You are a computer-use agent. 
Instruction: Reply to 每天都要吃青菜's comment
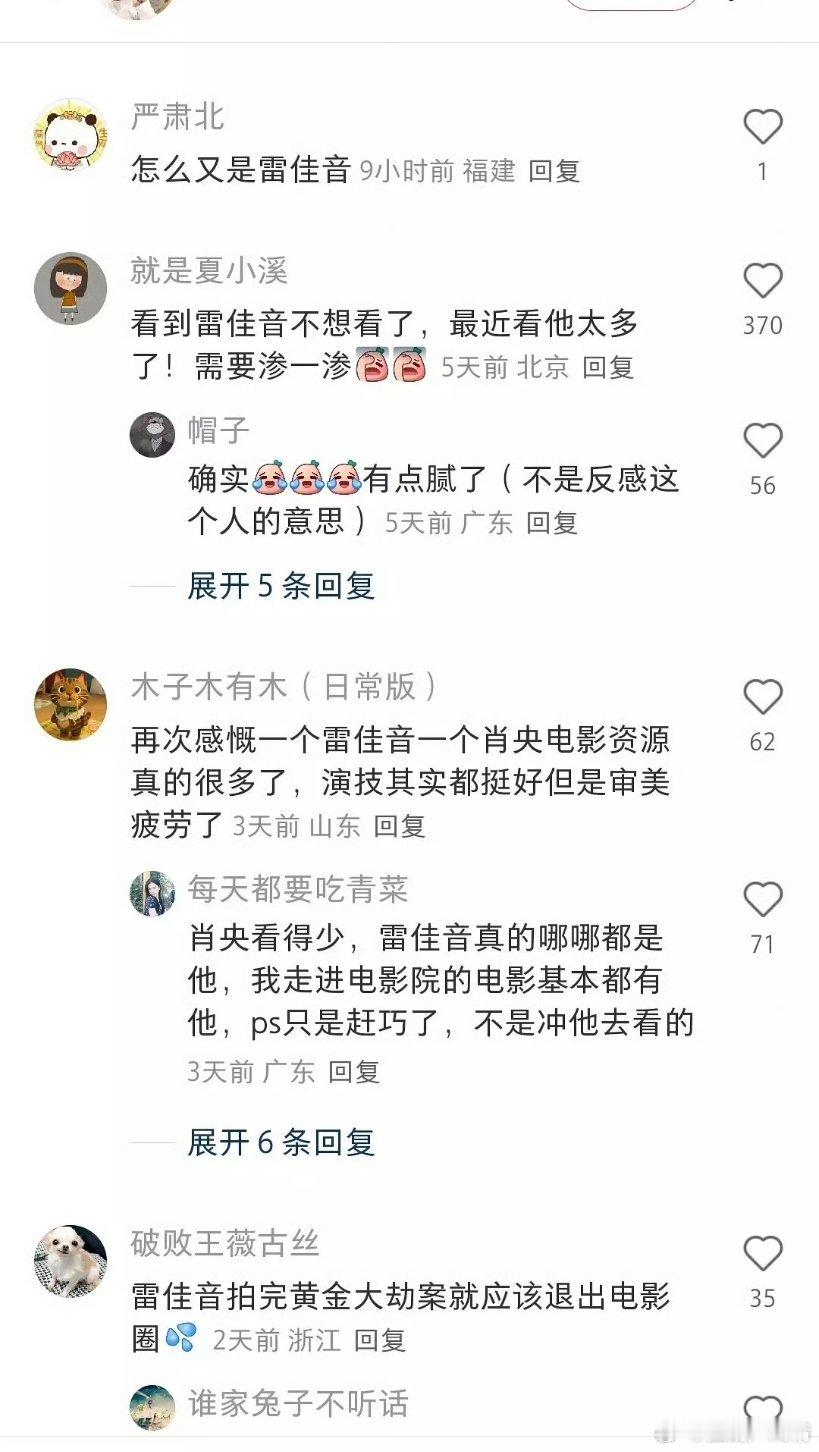(x=354, y=1072)
